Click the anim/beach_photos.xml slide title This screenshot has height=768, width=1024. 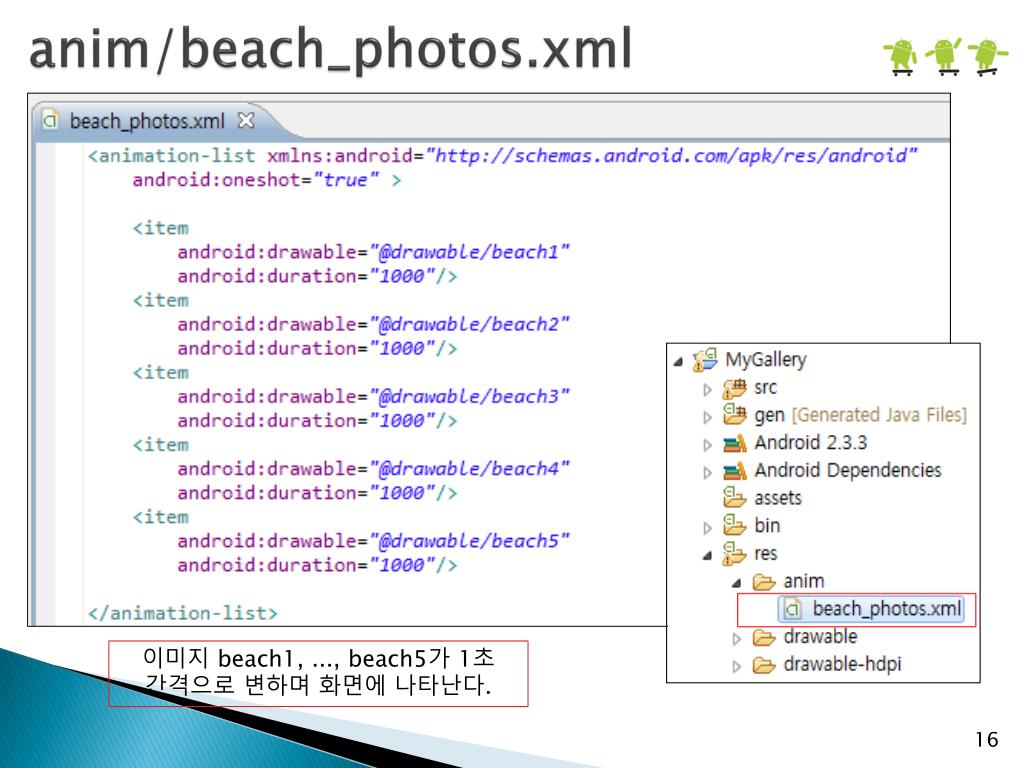click(330, 49)
